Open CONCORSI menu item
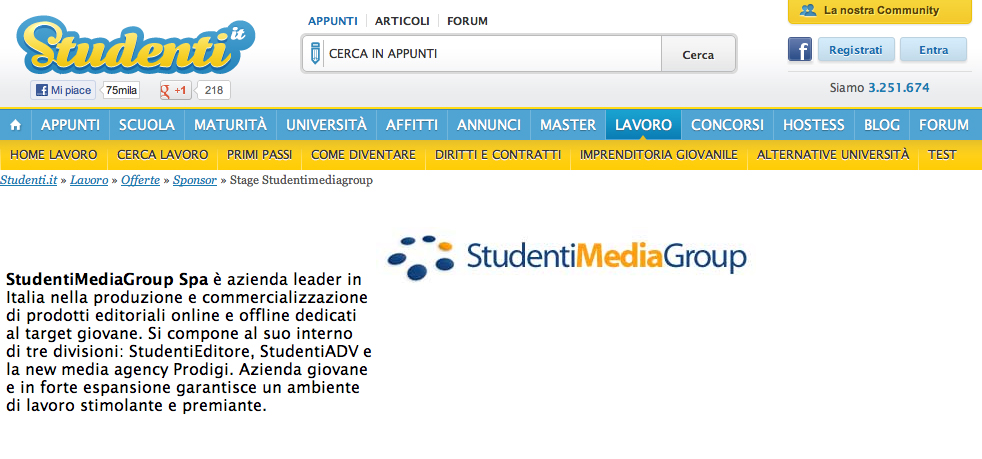Viewport: 982px width, 459px height. point(727,125)
